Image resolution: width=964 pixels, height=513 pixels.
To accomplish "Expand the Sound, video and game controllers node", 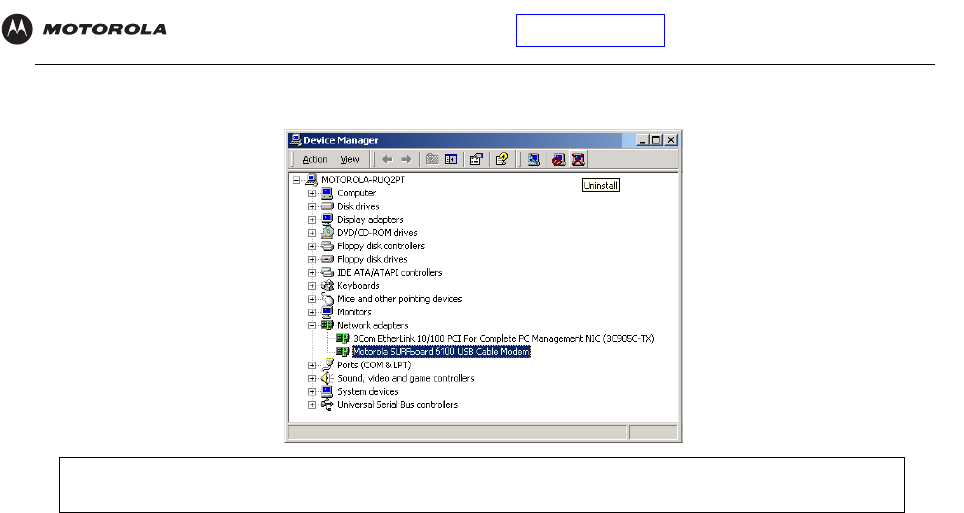I will point(312,378).
